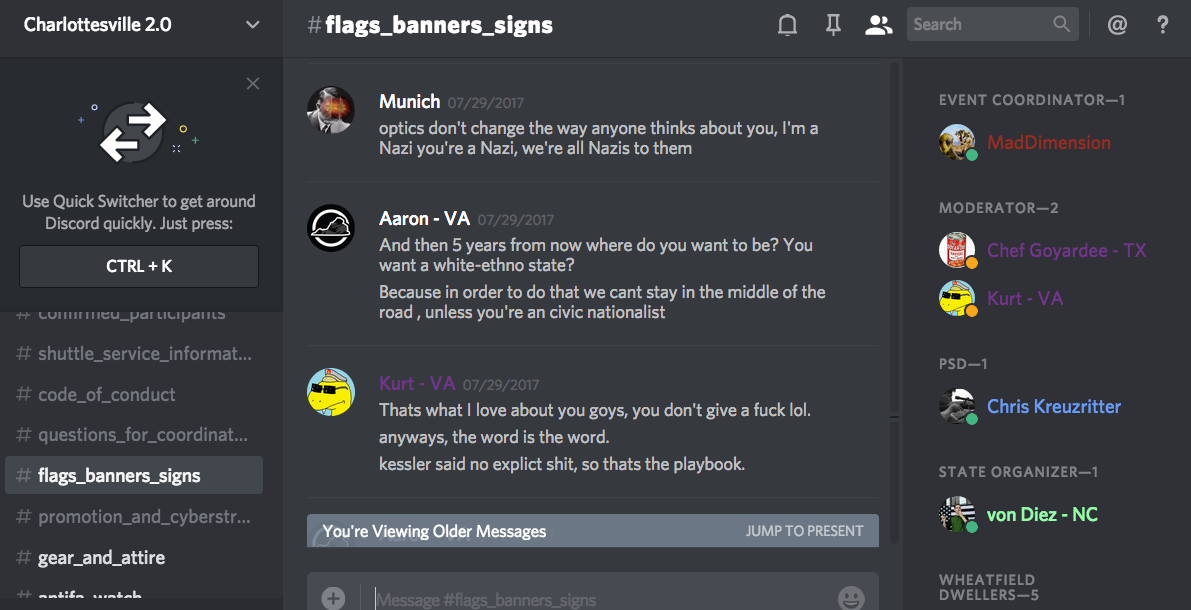Open the emoji picker
This screenshot has width=1191, height=610.
pyautogui.click(x=851, y=598)
